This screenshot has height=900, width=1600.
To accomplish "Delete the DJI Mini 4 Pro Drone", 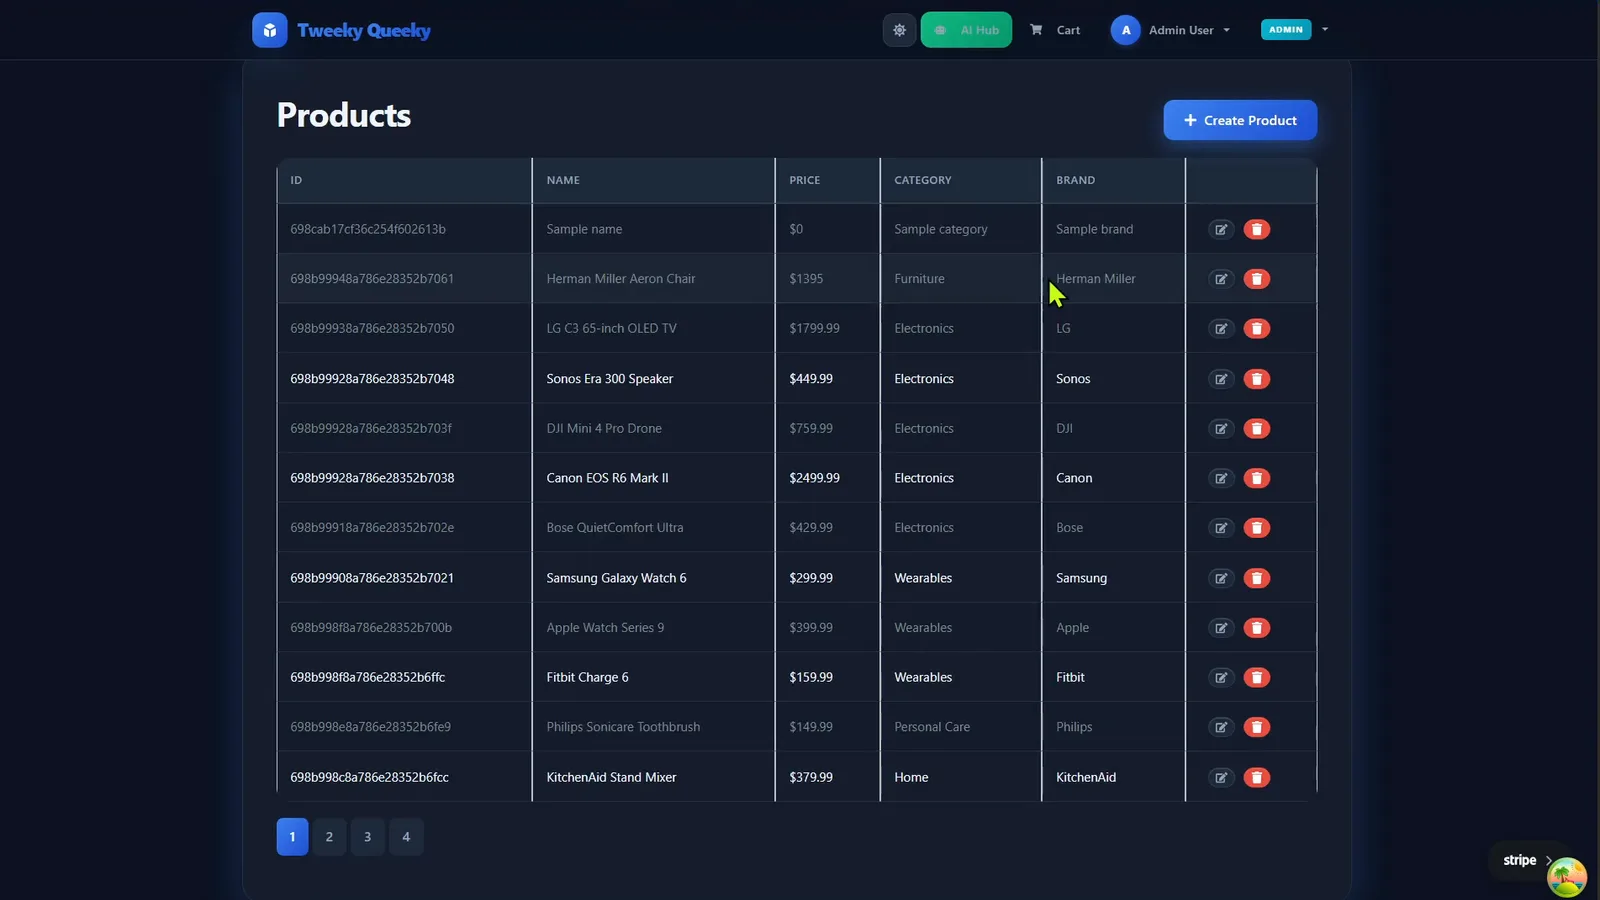I will 1257,428.
